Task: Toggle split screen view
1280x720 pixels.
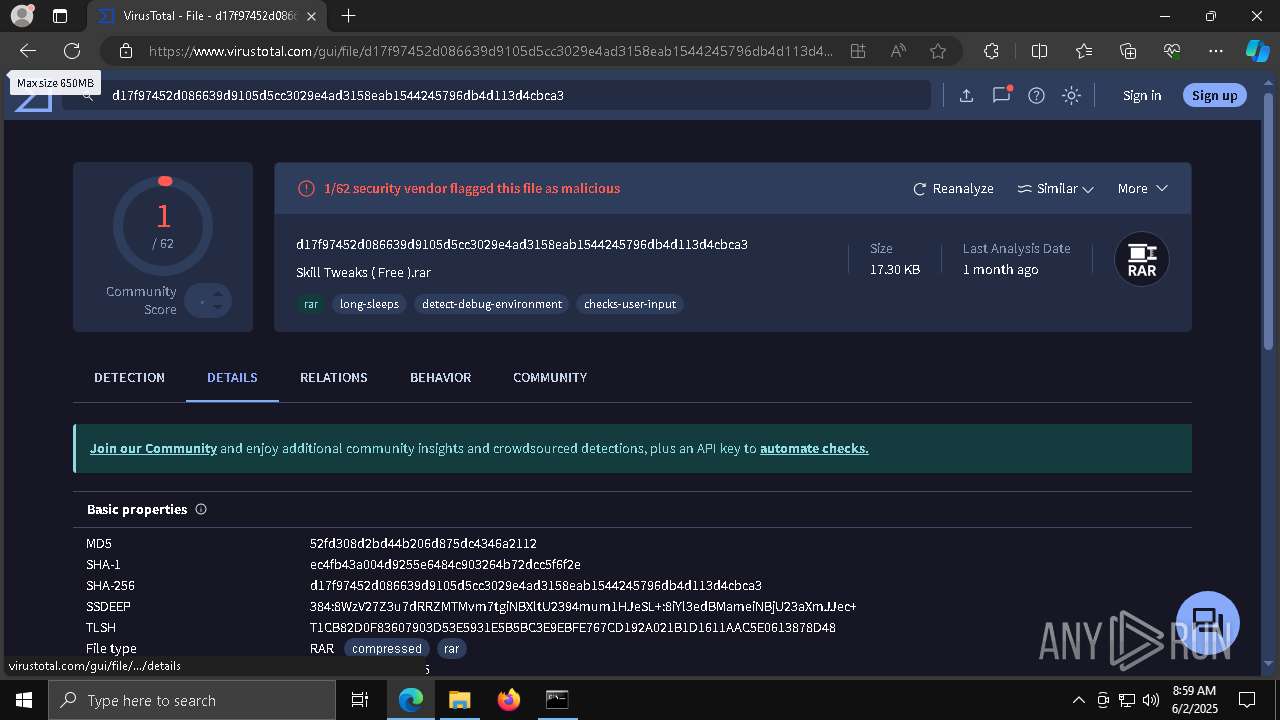Action: (1039, 51)
